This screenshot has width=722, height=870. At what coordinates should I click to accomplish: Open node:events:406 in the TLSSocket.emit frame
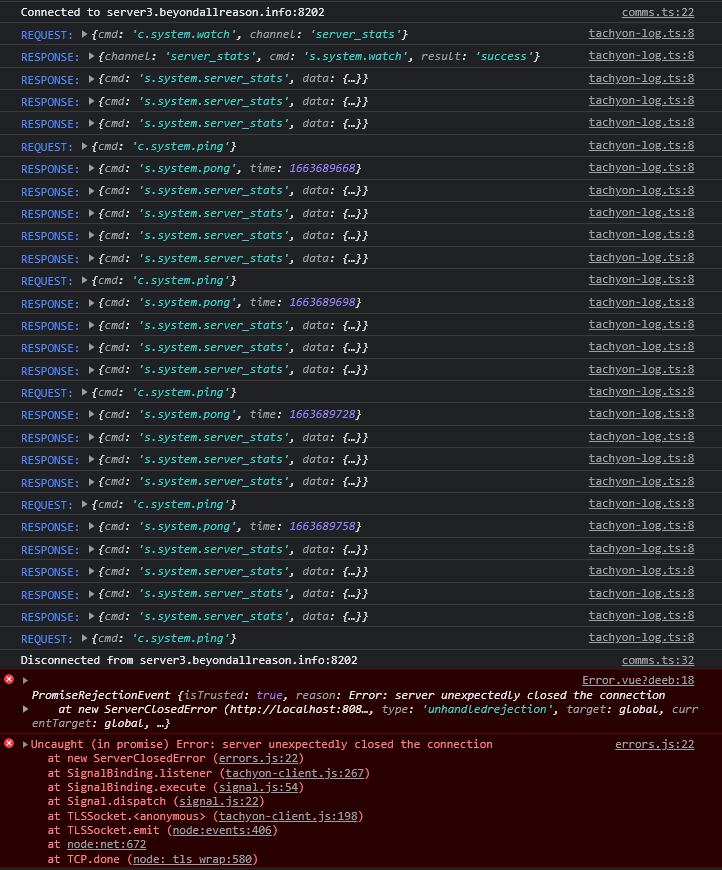pyautogui.click(x=222, y=829)
